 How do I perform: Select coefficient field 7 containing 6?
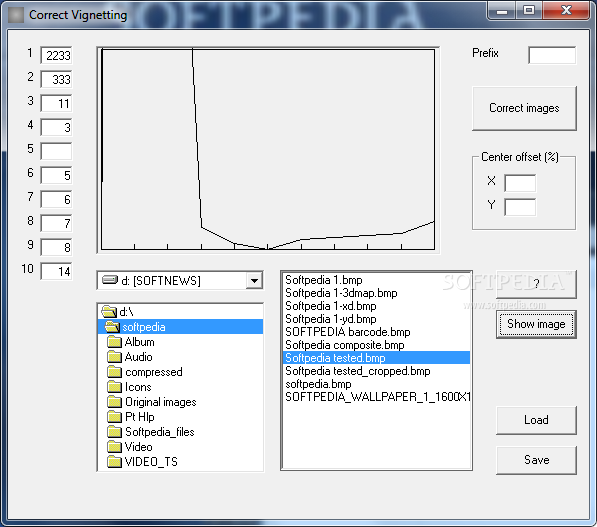(56, 200)
